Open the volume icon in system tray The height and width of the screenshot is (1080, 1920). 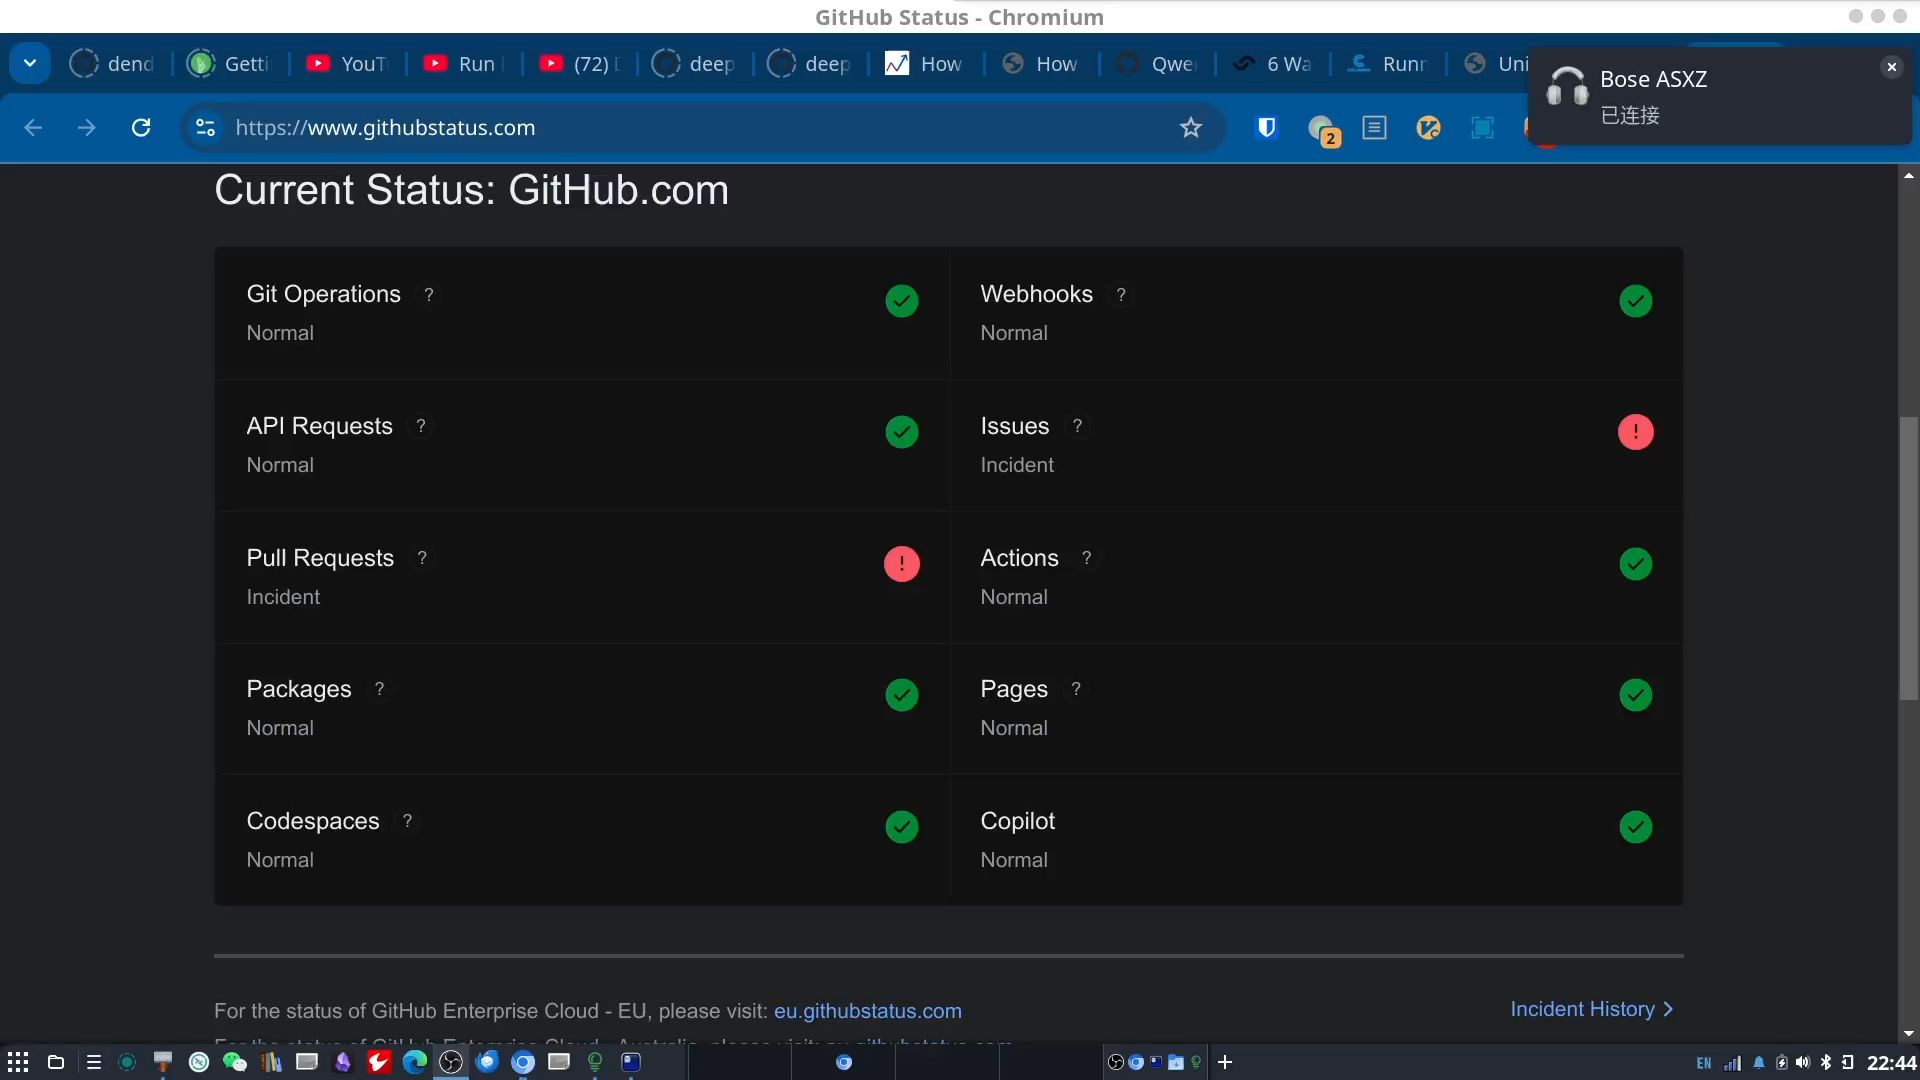pyautogui.click(x=1802, y=1063)
